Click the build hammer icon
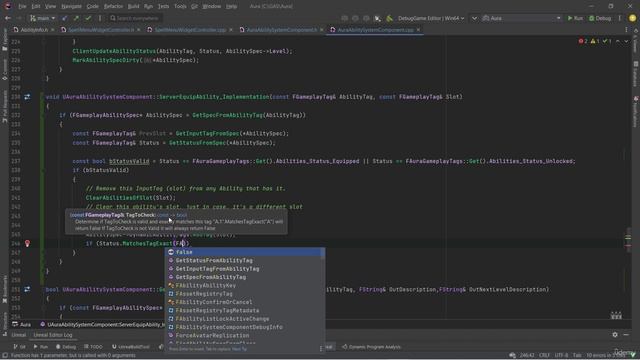This screenshot has height=360, width=640. pos(389,18)
